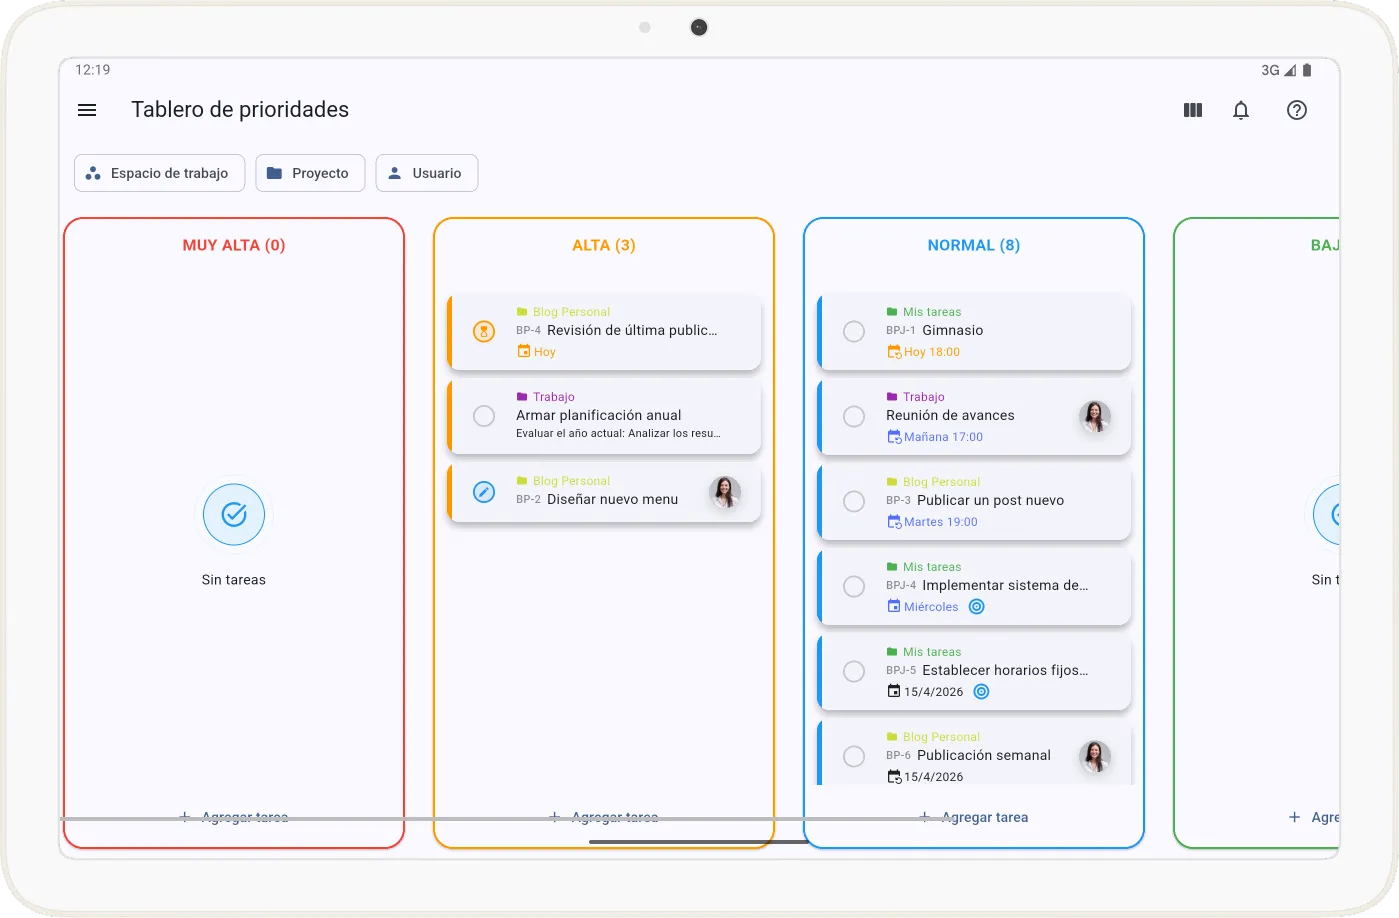This screenshot has width=1399, height=918.
Task: Click Miércoles due date label
Action: [922, 607]
